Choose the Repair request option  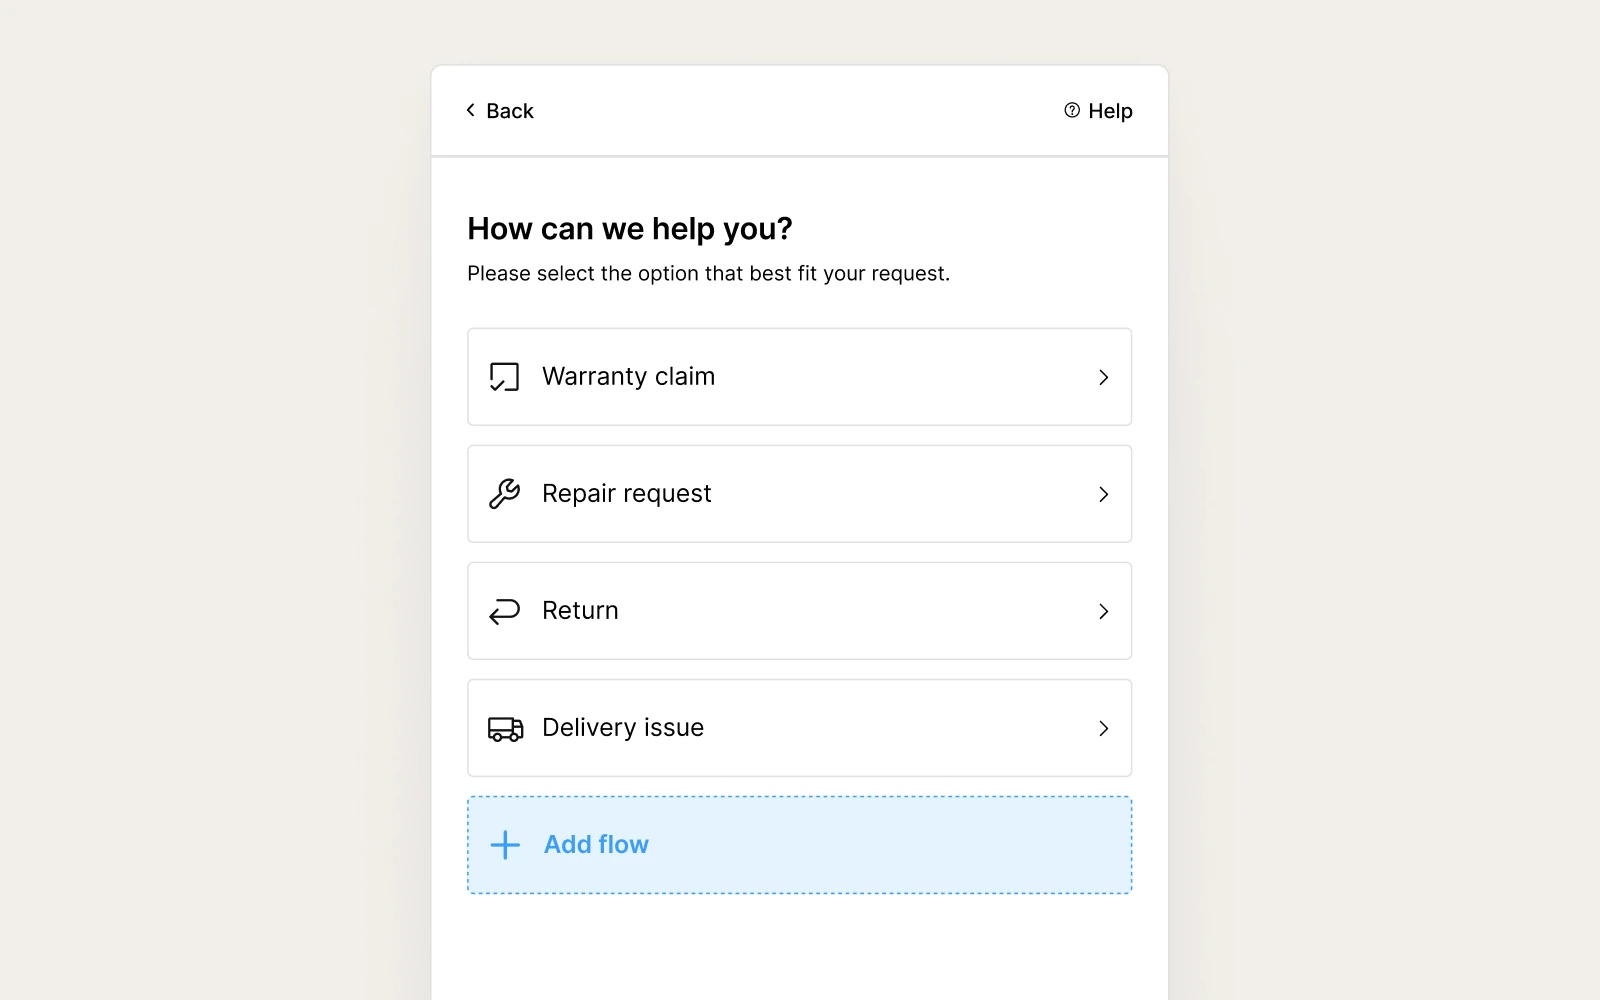800,494
